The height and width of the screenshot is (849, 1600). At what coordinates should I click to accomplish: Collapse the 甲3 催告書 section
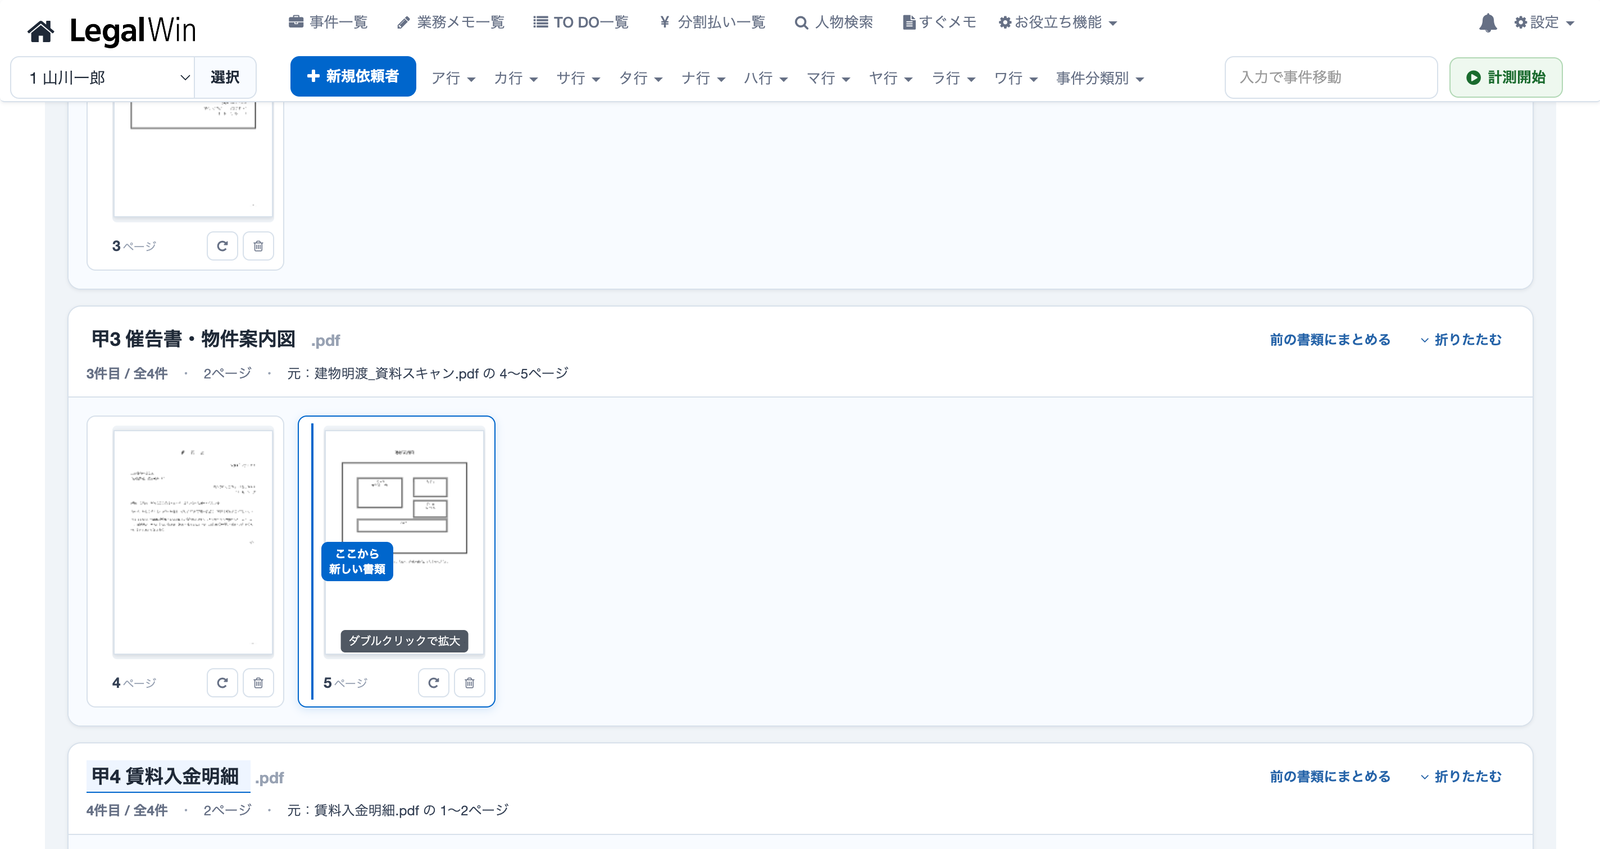point(1461,340)
